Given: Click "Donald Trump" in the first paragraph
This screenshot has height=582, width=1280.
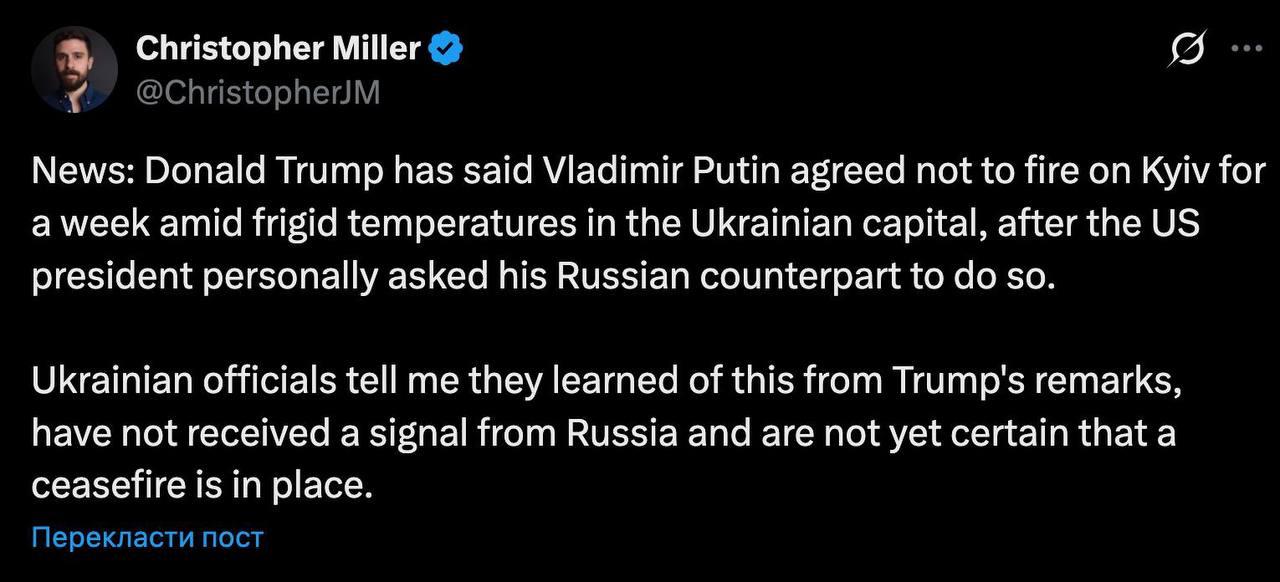Looking at the screenshot, I should point(264,172).
